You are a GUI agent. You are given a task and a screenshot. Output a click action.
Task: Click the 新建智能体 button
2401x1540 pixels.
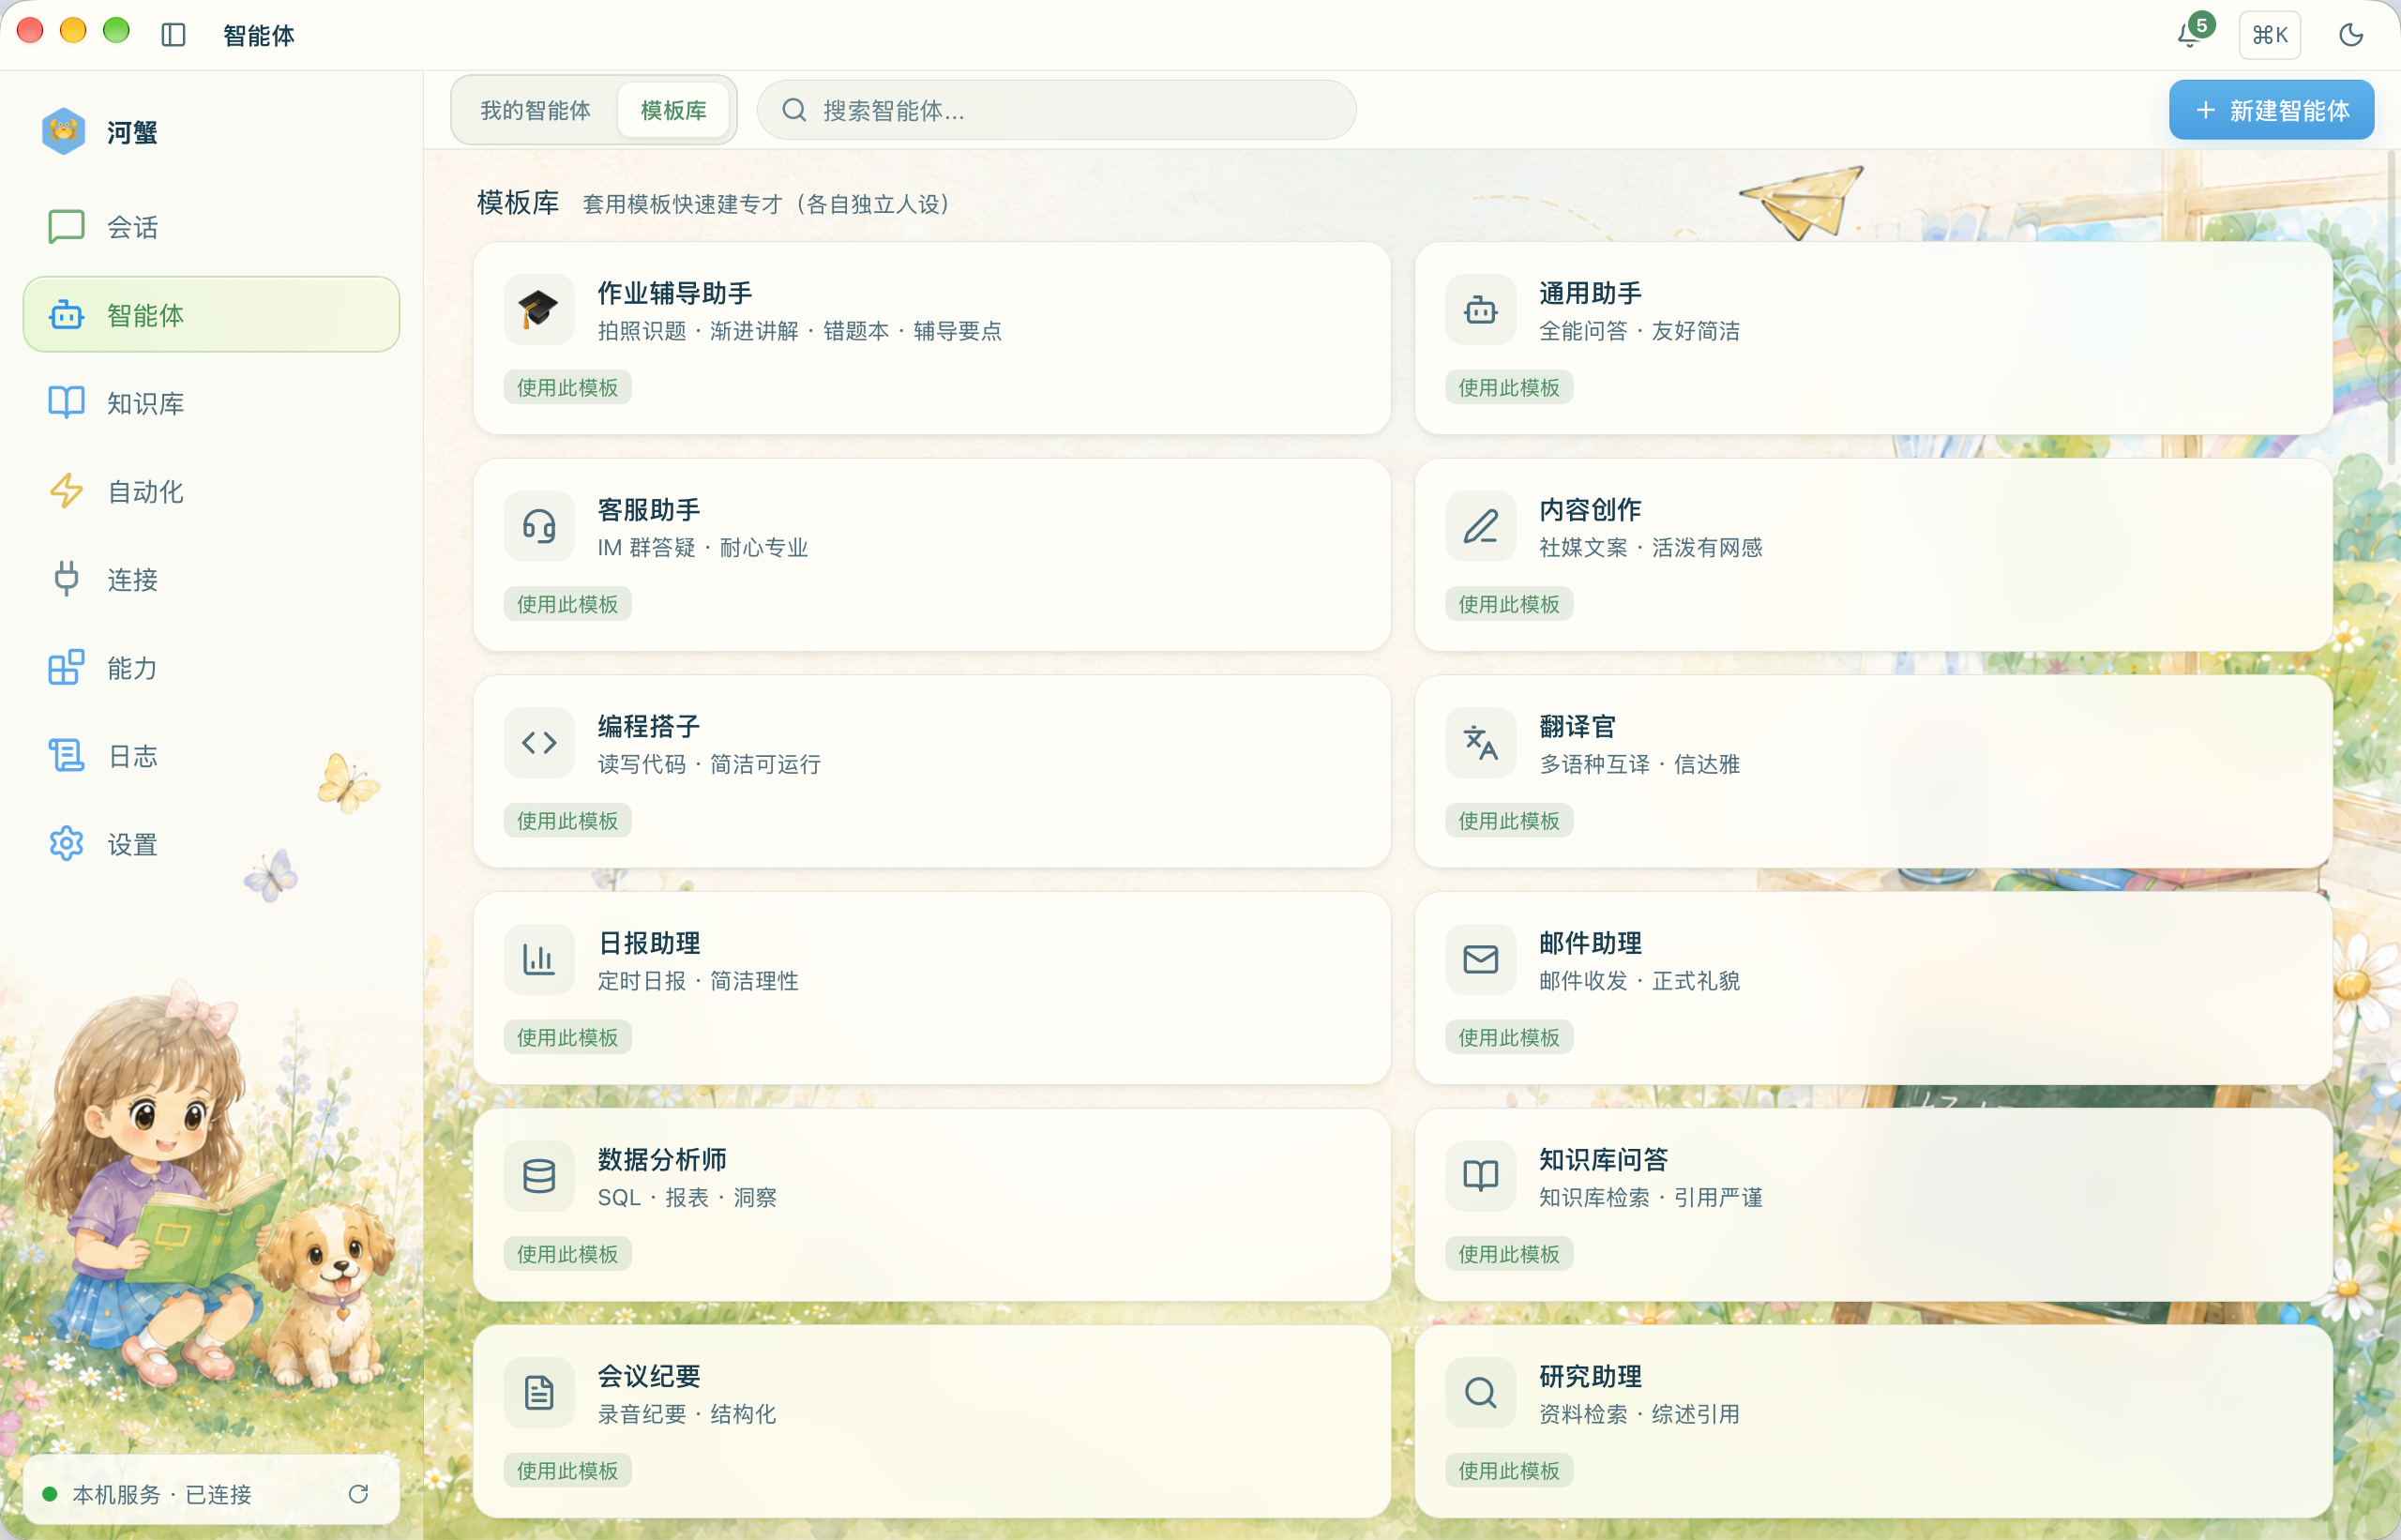(x=2271, y=110)
